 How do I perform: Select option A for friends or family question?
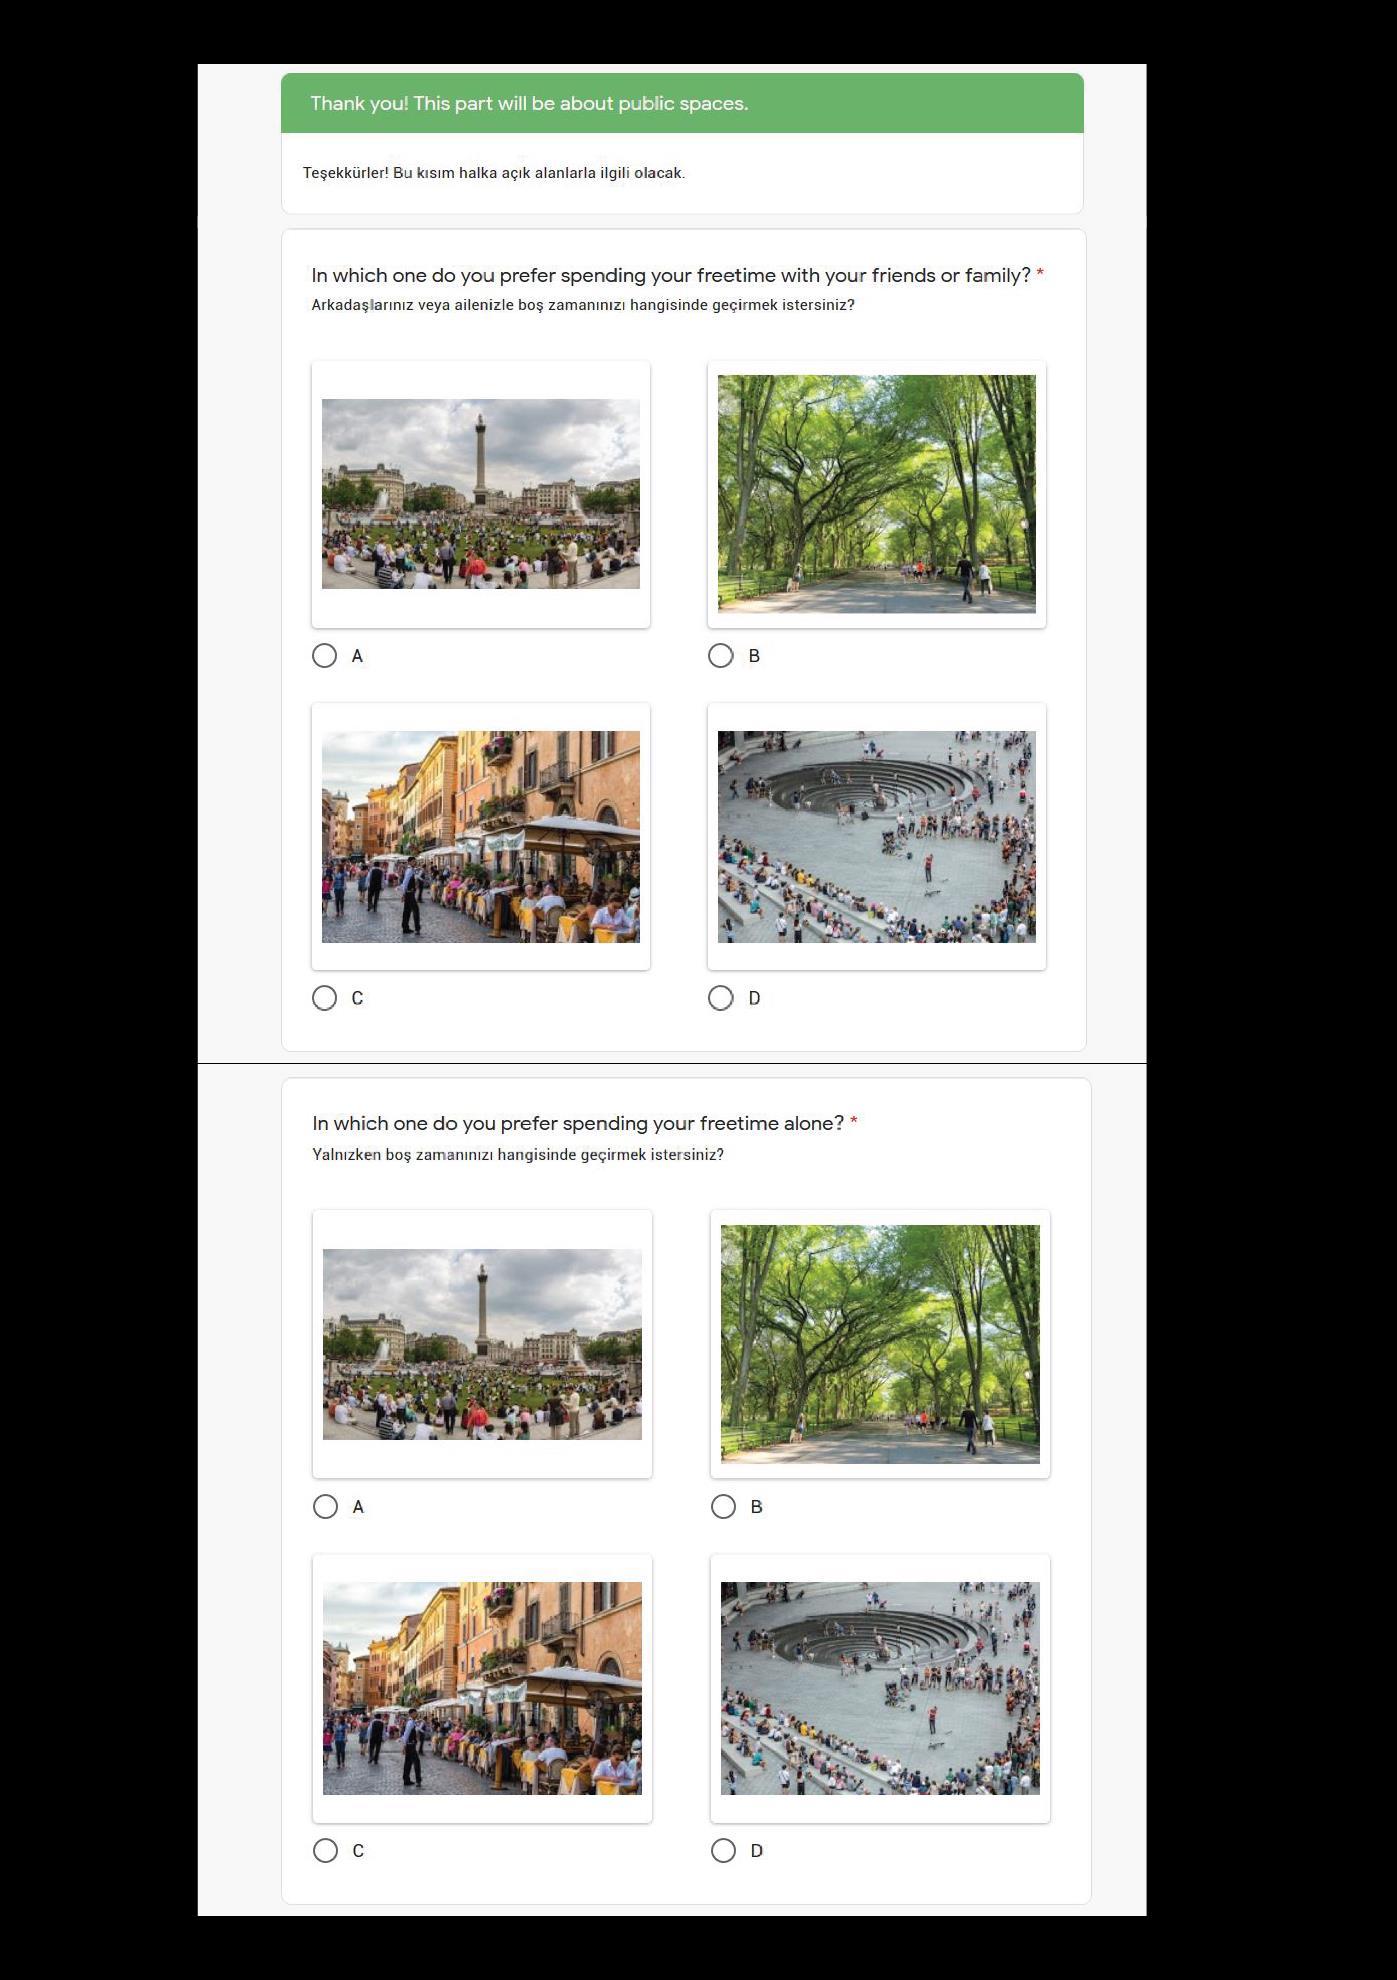tap(324, 656)
